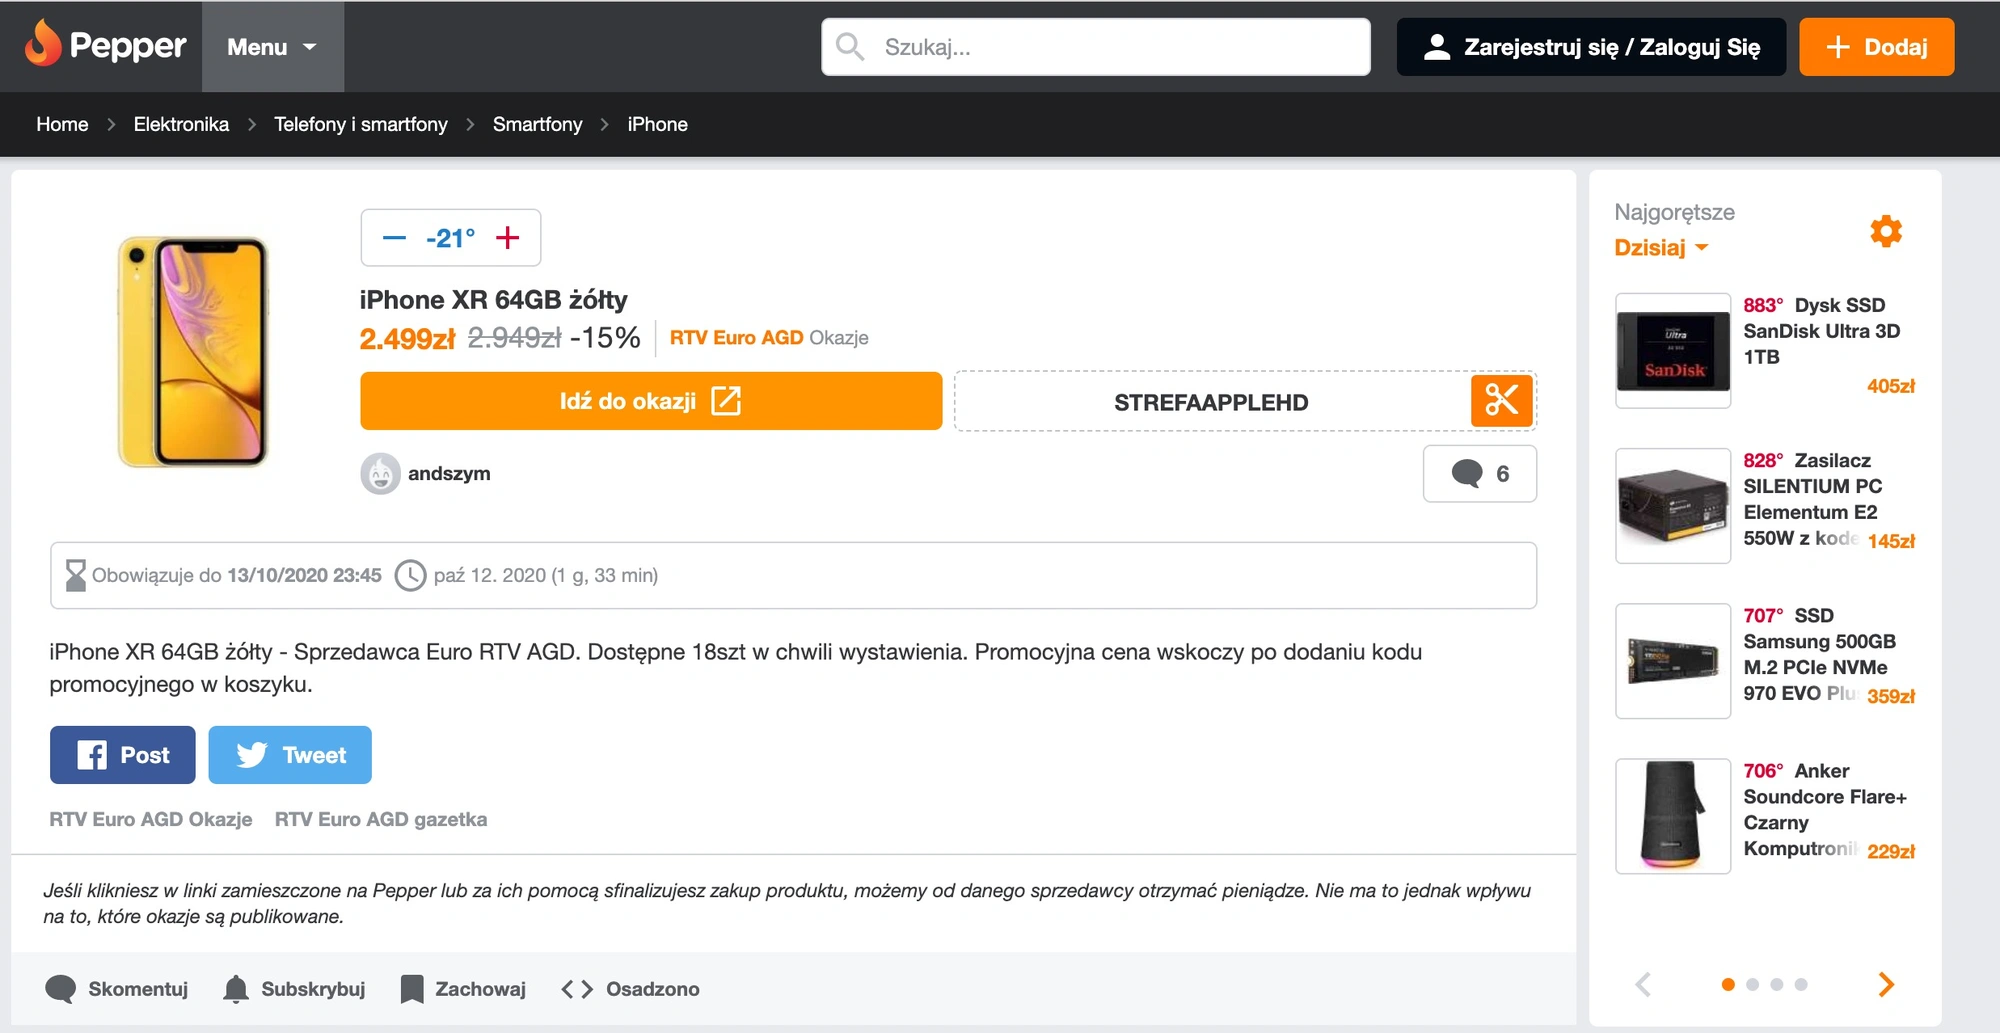This screenshot has width=2000, height=1033.
Task: Go to the next hottest deals page arrow
Action: [x=1886, y=984]
